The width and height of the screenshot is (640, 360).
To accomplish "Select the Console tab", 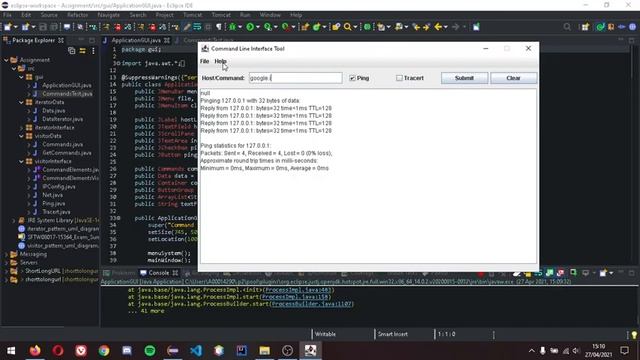I will (x=158, y=273).
